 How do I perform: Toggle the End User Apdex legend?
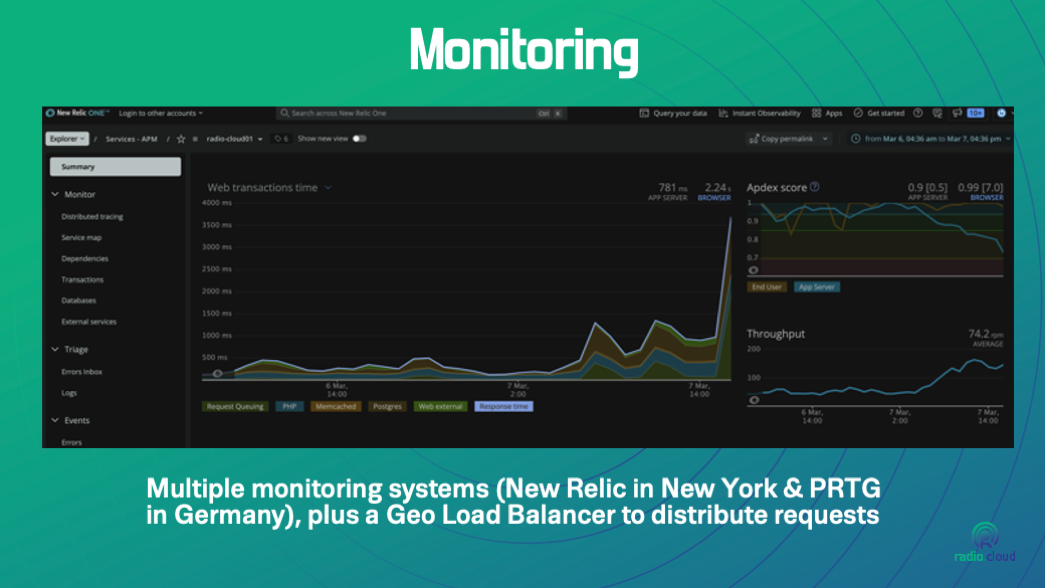(766, 287)
